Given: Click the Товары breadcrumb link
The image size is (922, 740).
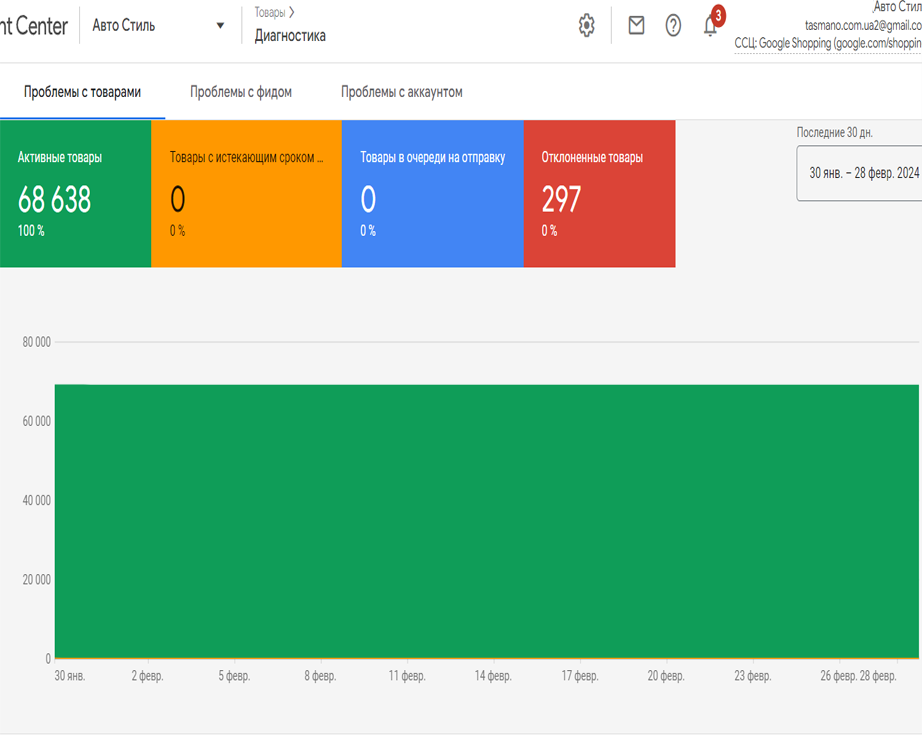Looking at the screenshot, I should point(269,12).
